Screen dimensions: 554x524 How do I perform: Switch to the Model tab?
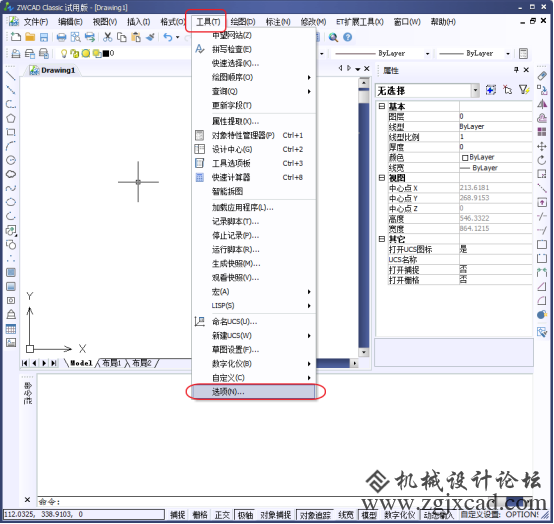point(81,363)
